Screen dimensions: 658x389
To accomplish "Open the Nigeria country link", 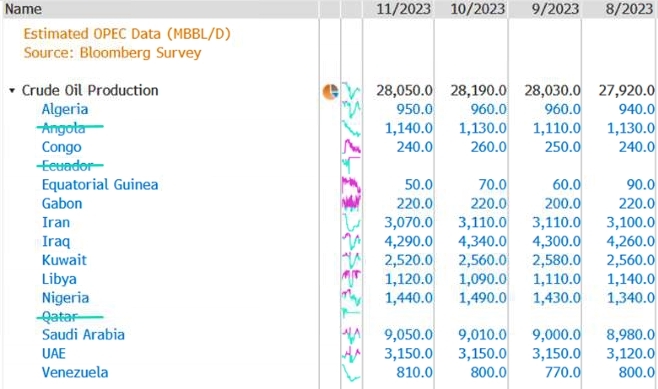I will point(65,298).
